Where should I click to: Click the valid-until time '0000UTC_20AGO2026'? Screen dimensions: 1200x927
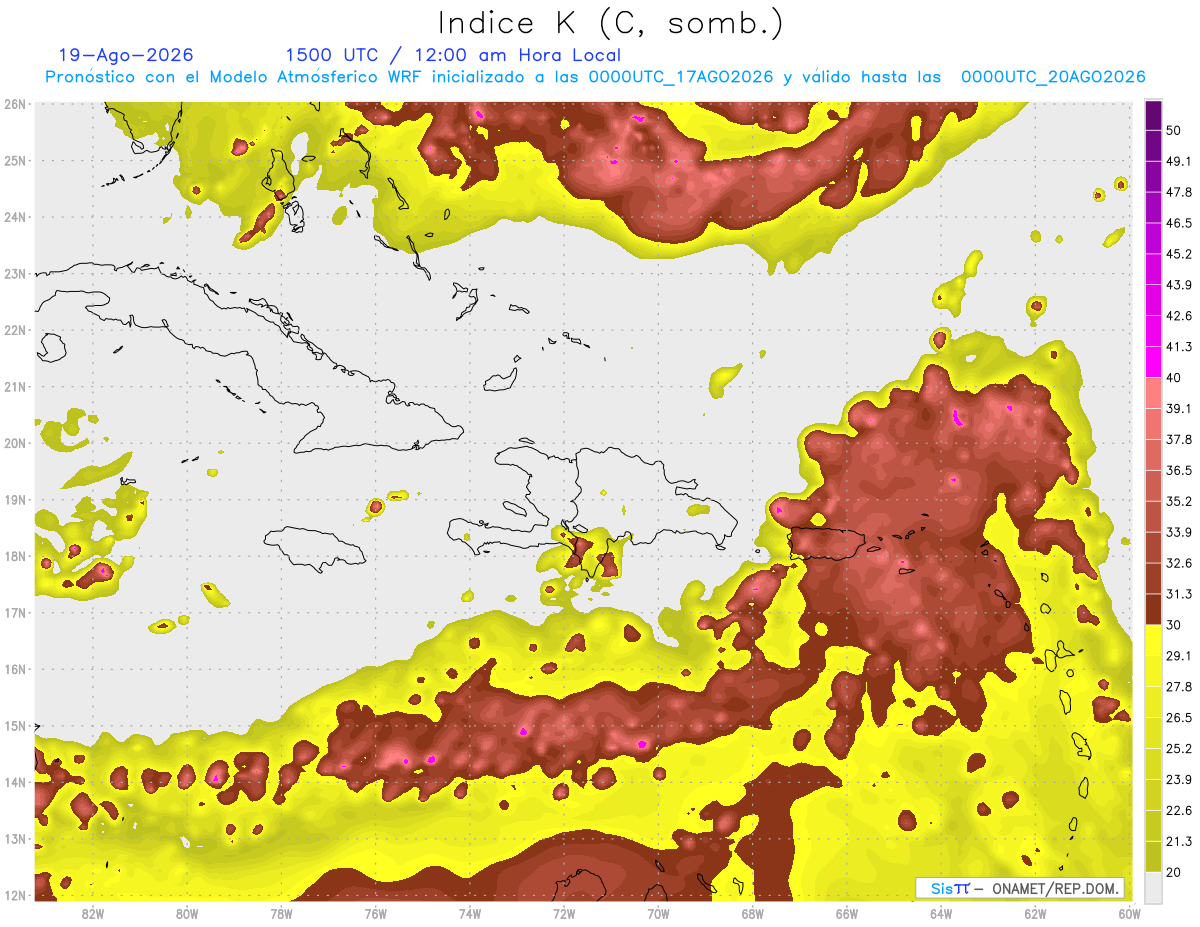pyautogui.click(x=1053, y=77)
